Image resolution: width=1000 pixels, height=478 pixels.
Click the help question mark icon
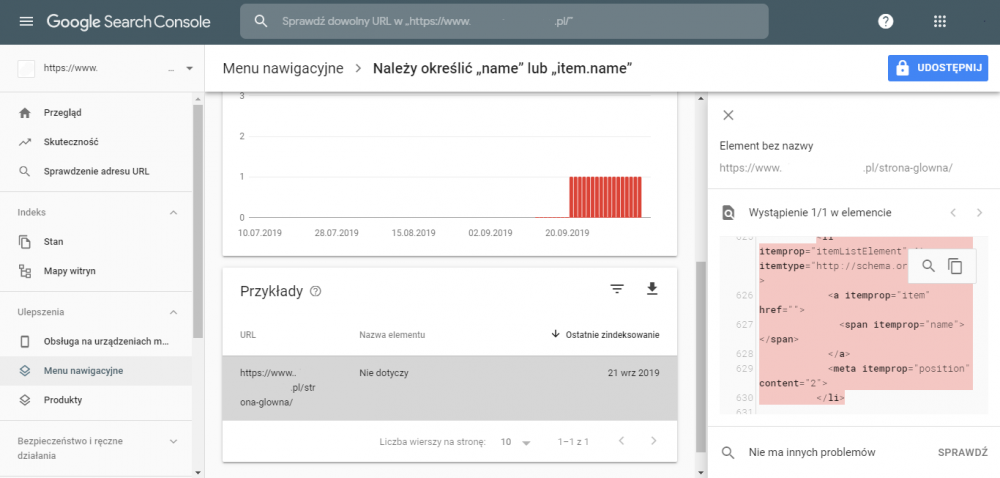pos(885,21)
